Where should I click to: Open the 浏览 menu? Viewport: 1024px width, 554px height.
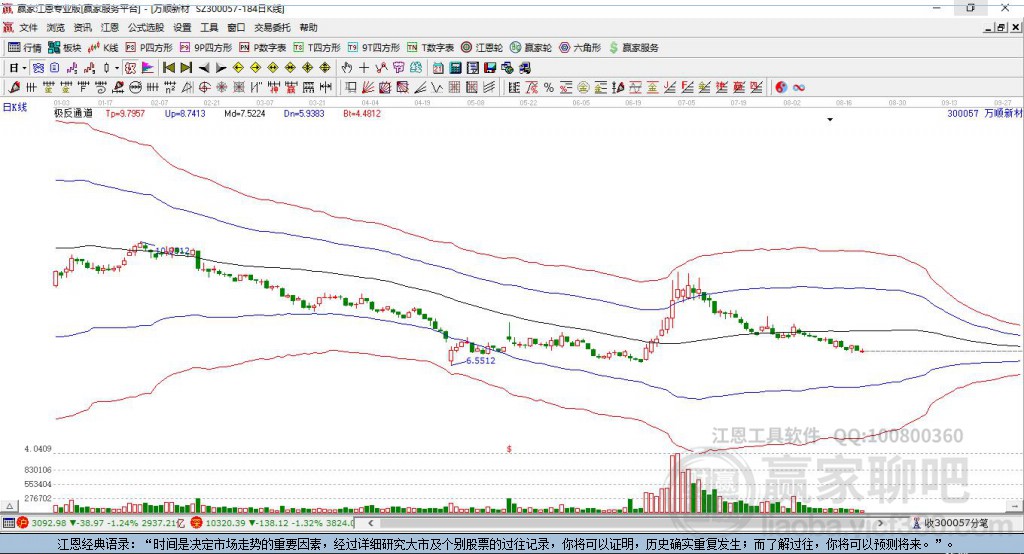[56, 27]
